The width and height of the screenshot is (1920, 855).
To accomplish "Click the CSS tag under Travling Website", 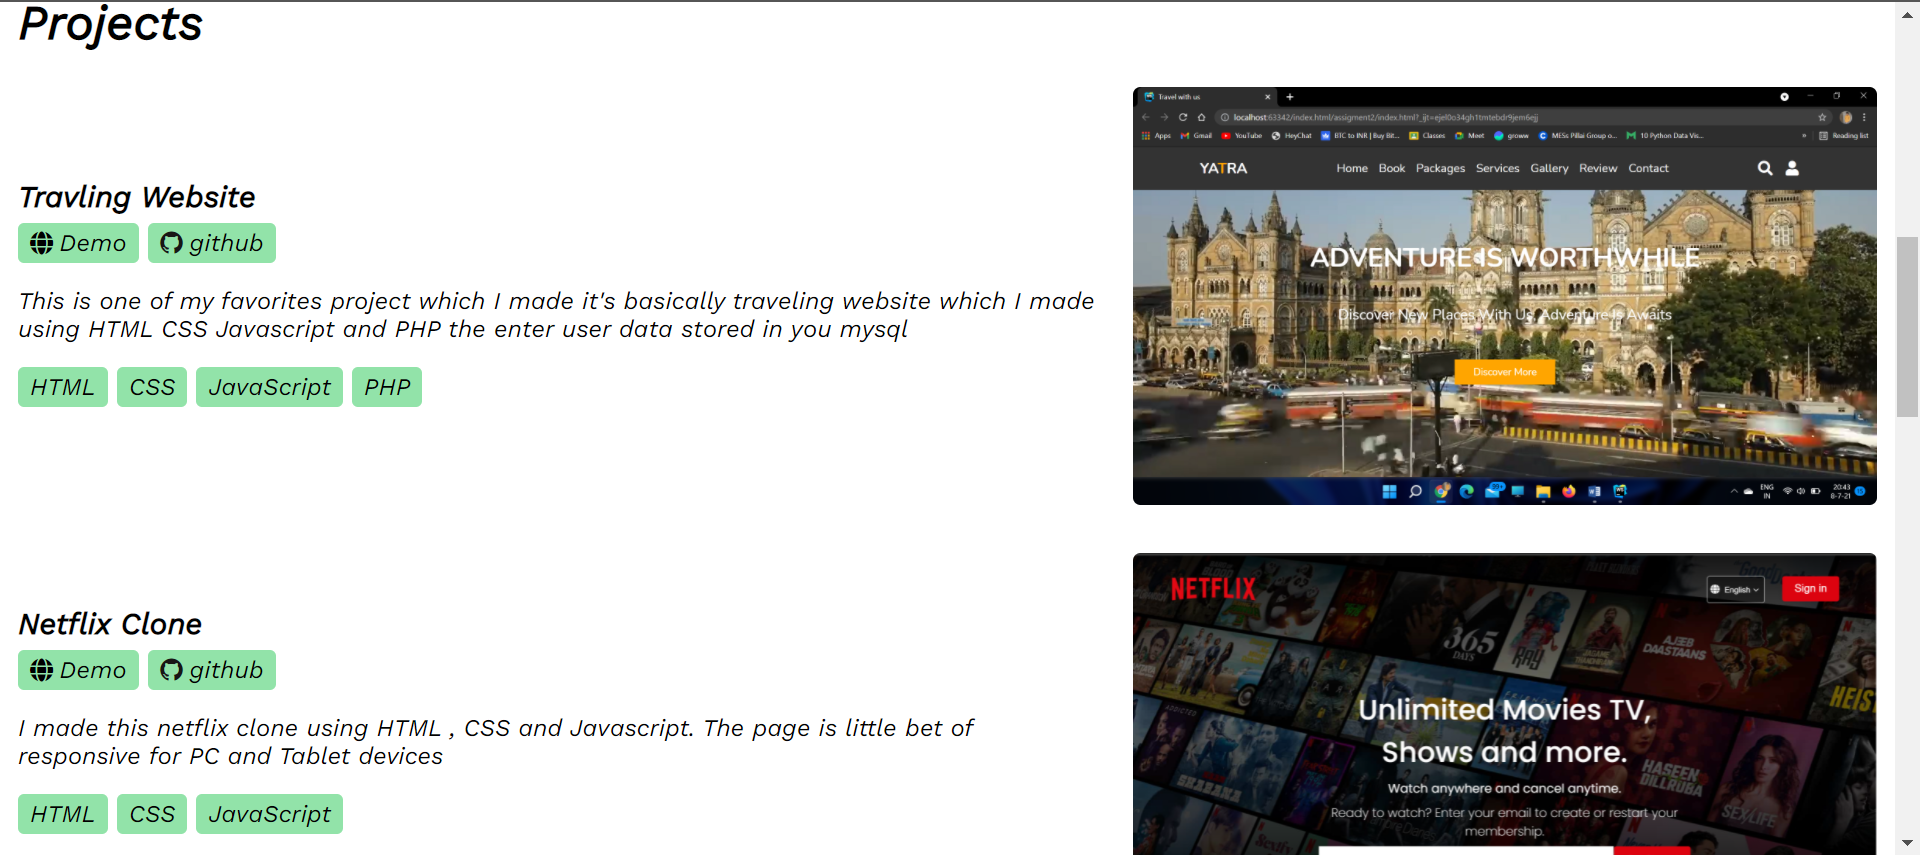I will (152, 387).
